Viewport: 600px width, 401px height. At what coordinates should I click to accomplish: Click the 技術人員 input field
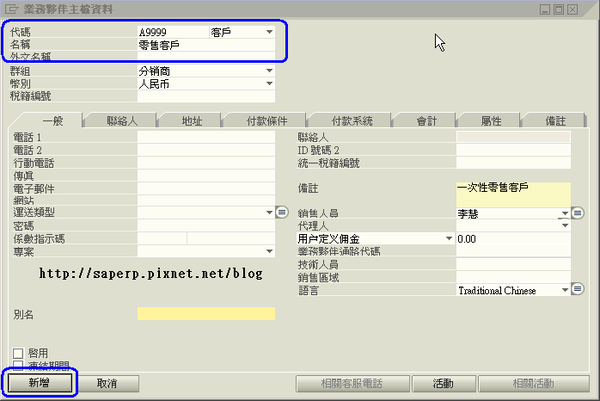(513, 264)
